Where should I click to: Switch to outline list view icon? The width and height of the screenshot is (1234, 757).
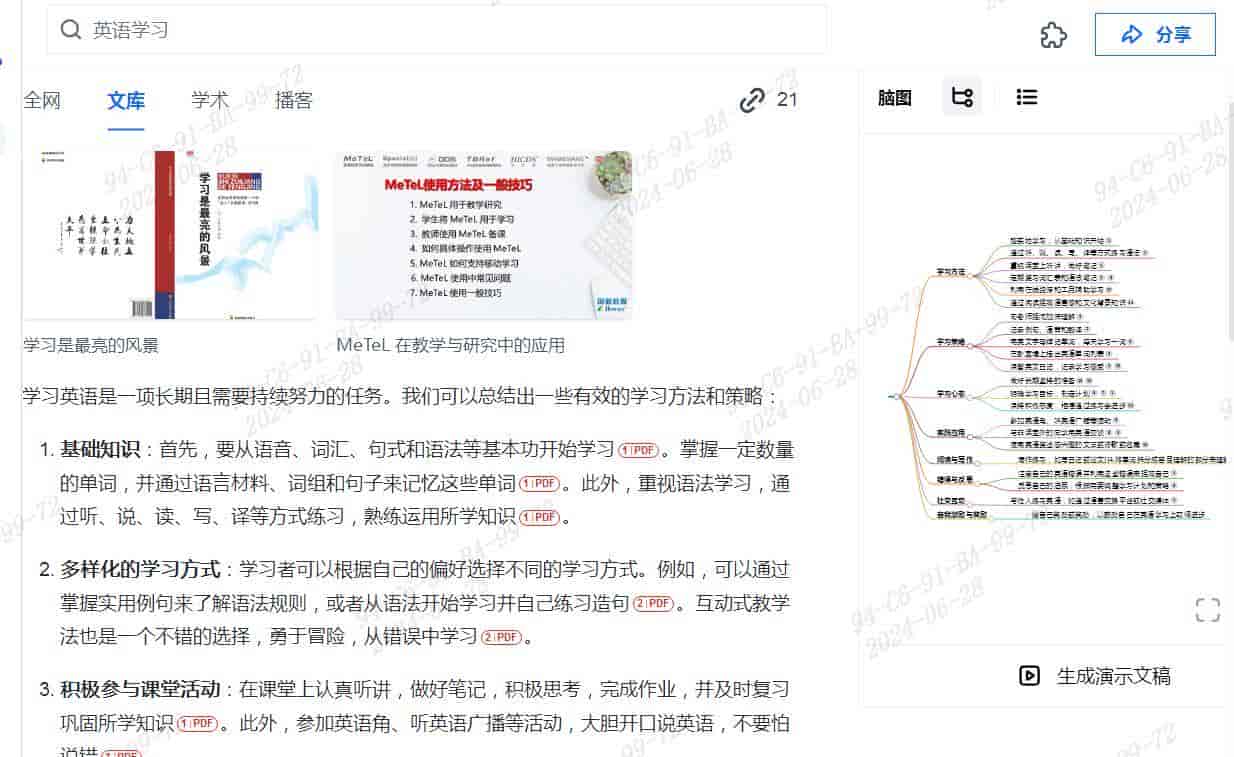click(1027, 97)
